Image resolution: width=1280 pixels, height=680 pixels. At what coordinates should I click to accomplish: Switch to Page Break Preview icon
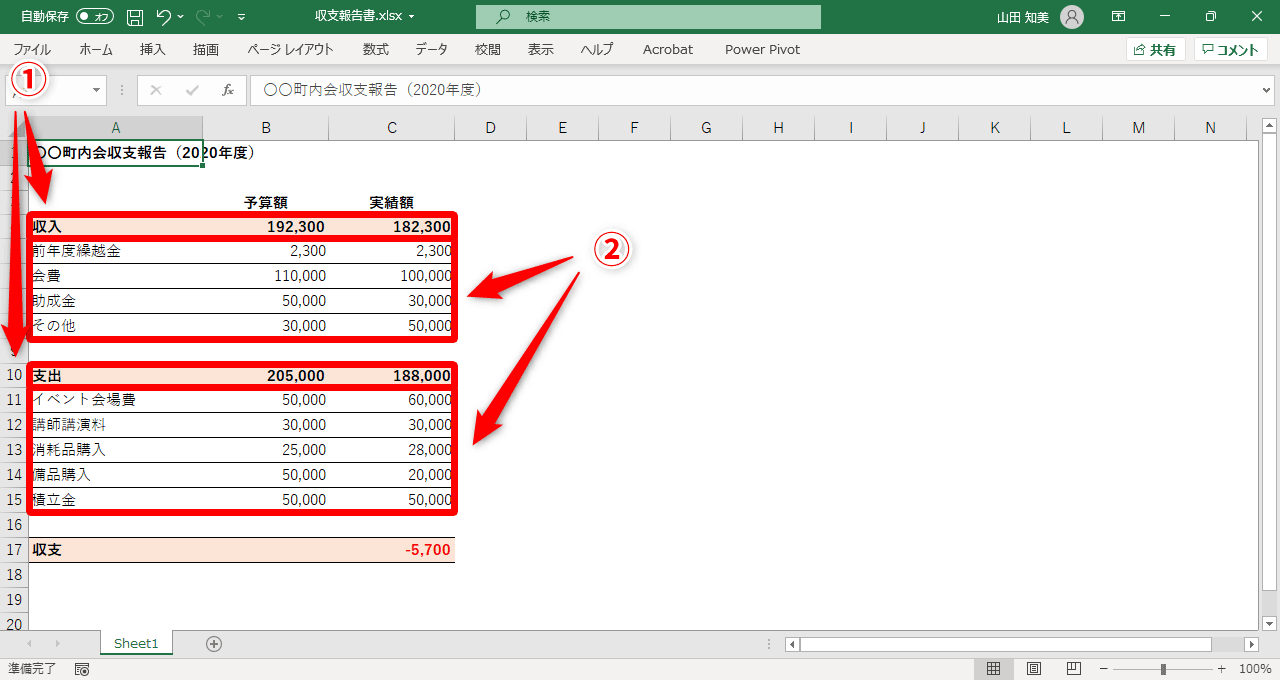pyautogui.click(x=1074, y=669)
